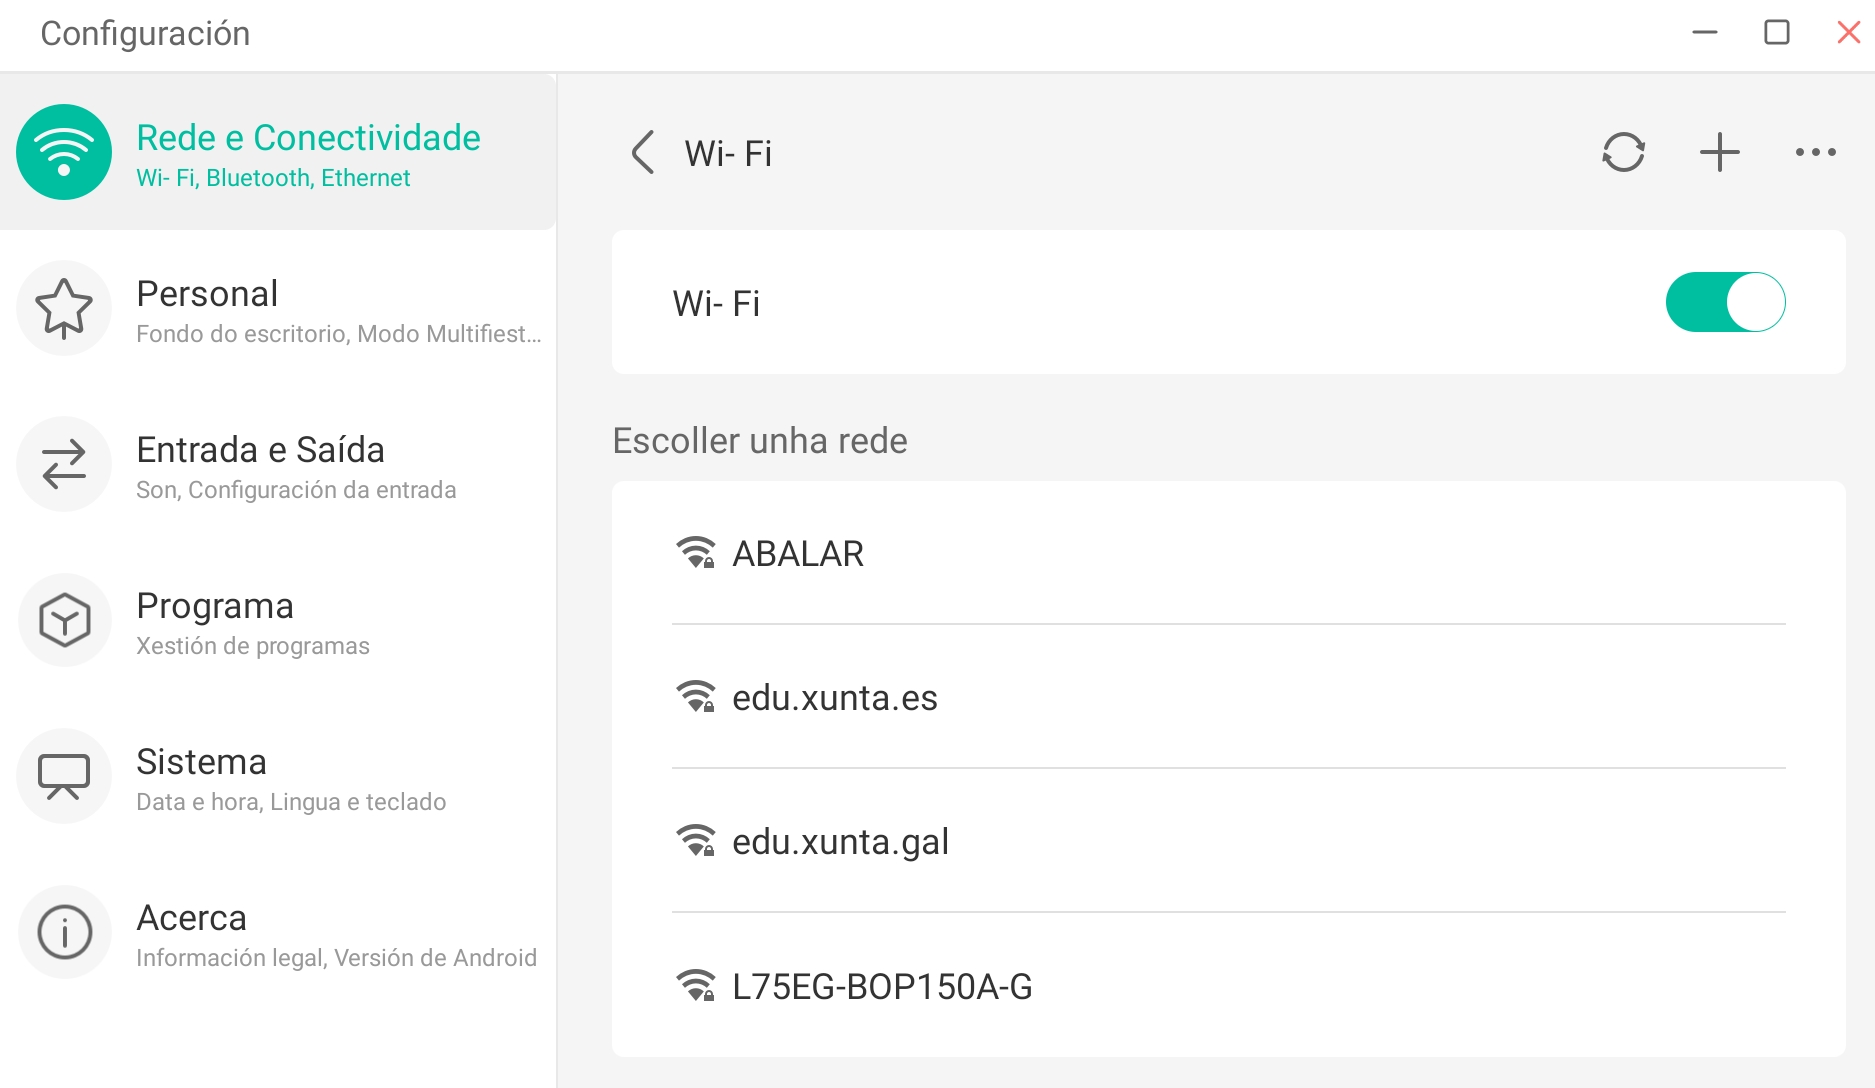Select the edu.xunta.es network
This screenshot has width=1875, height=1088.
click(x=835, y=698)
